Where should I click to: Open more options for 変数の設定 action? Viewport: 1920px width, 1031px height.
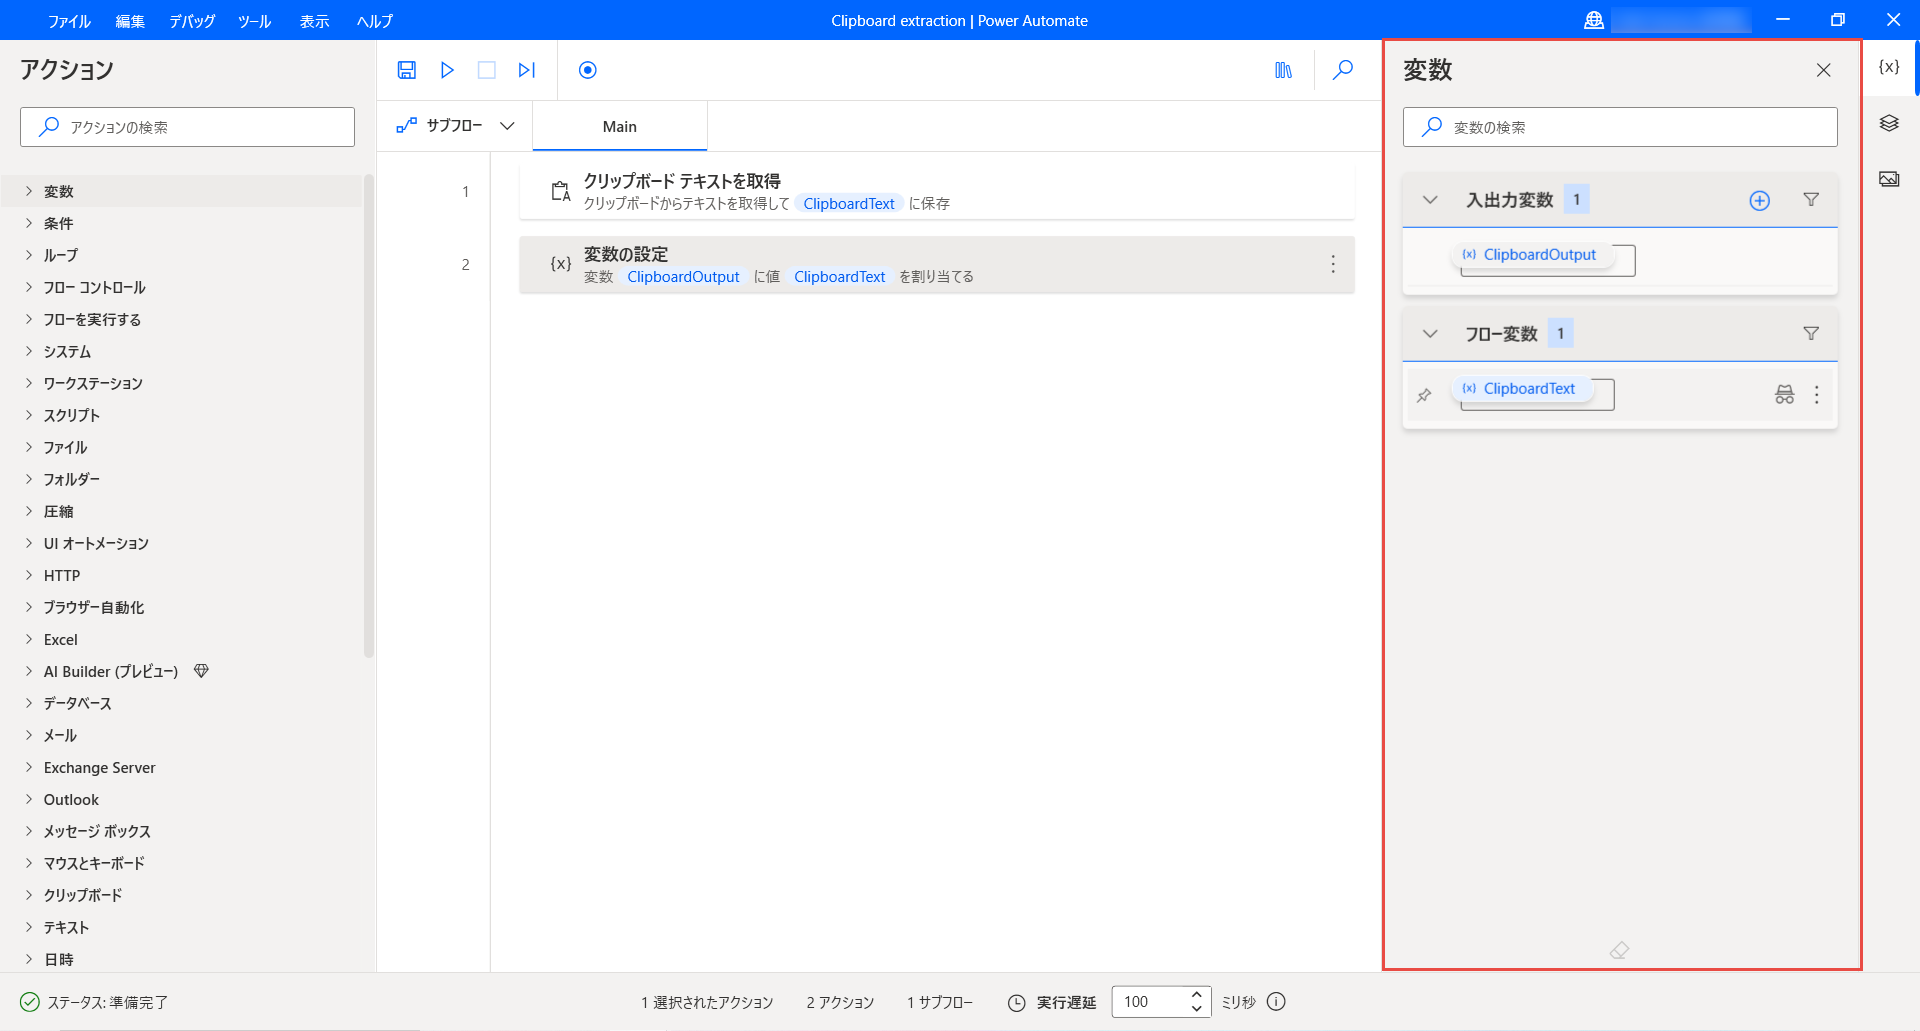pyautogui.click(x=1333, y=264)
